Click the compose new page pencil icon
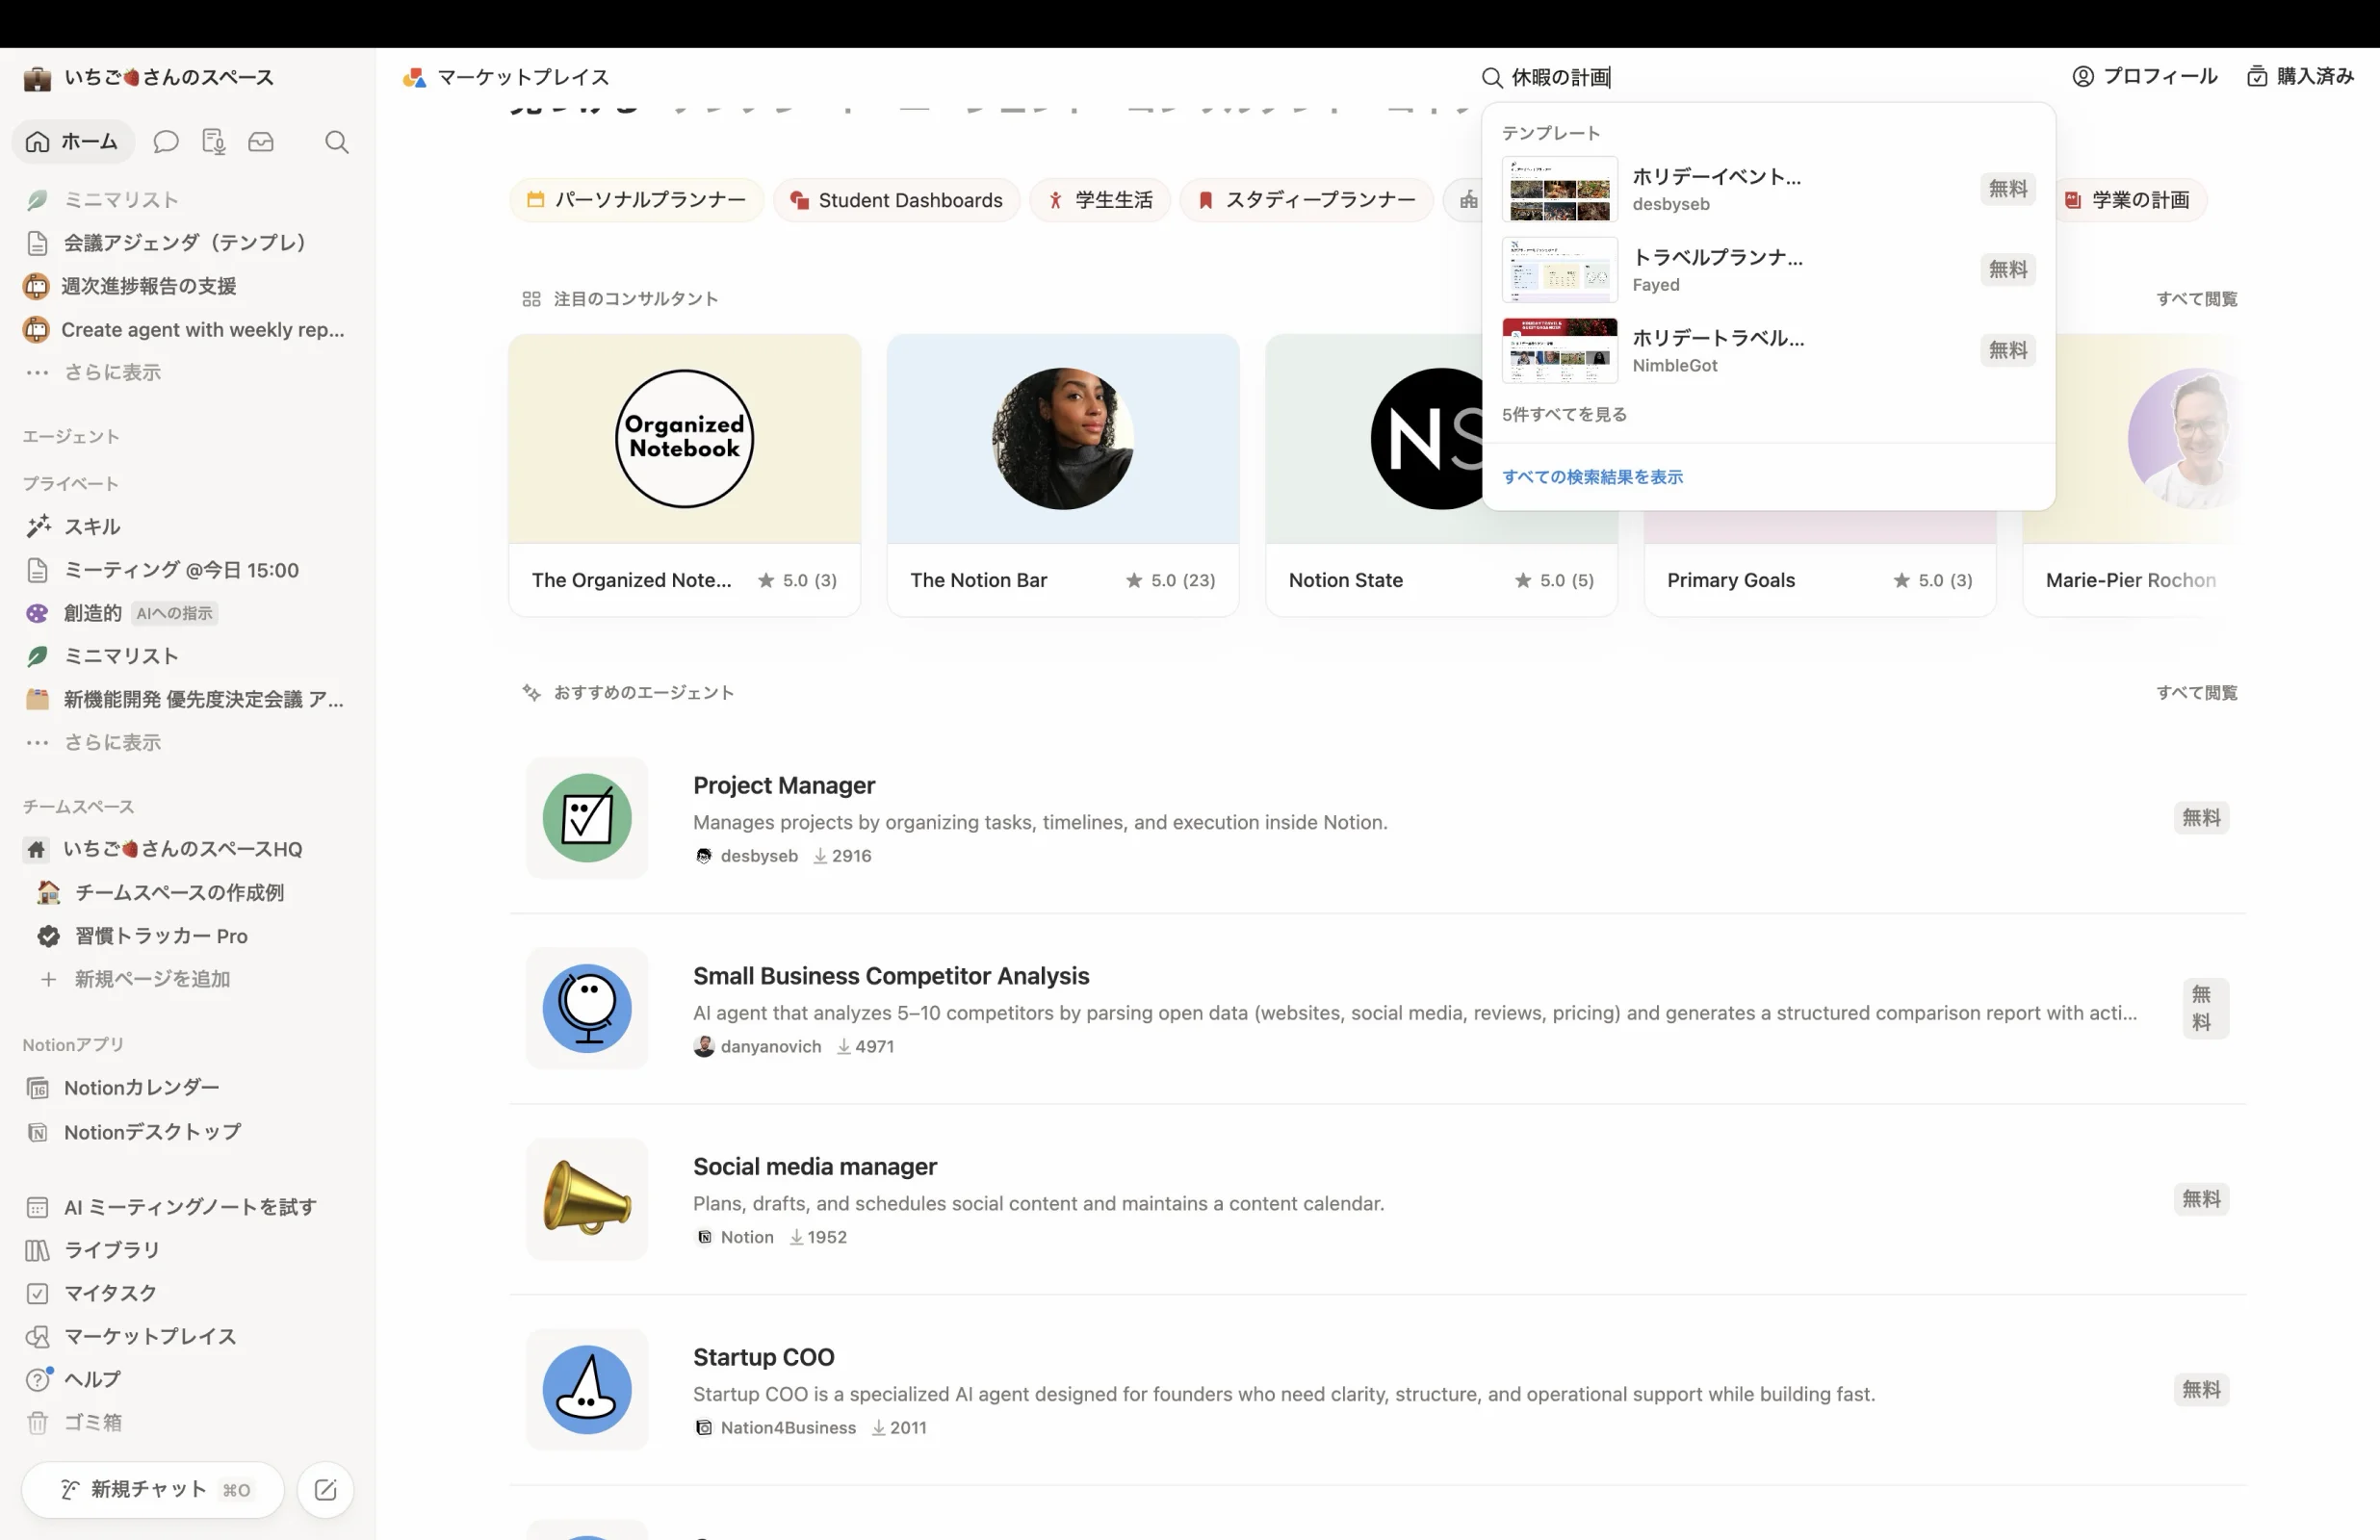Image resolution: width=2380 pixels, height=1540 pixels. point(326,1490)
